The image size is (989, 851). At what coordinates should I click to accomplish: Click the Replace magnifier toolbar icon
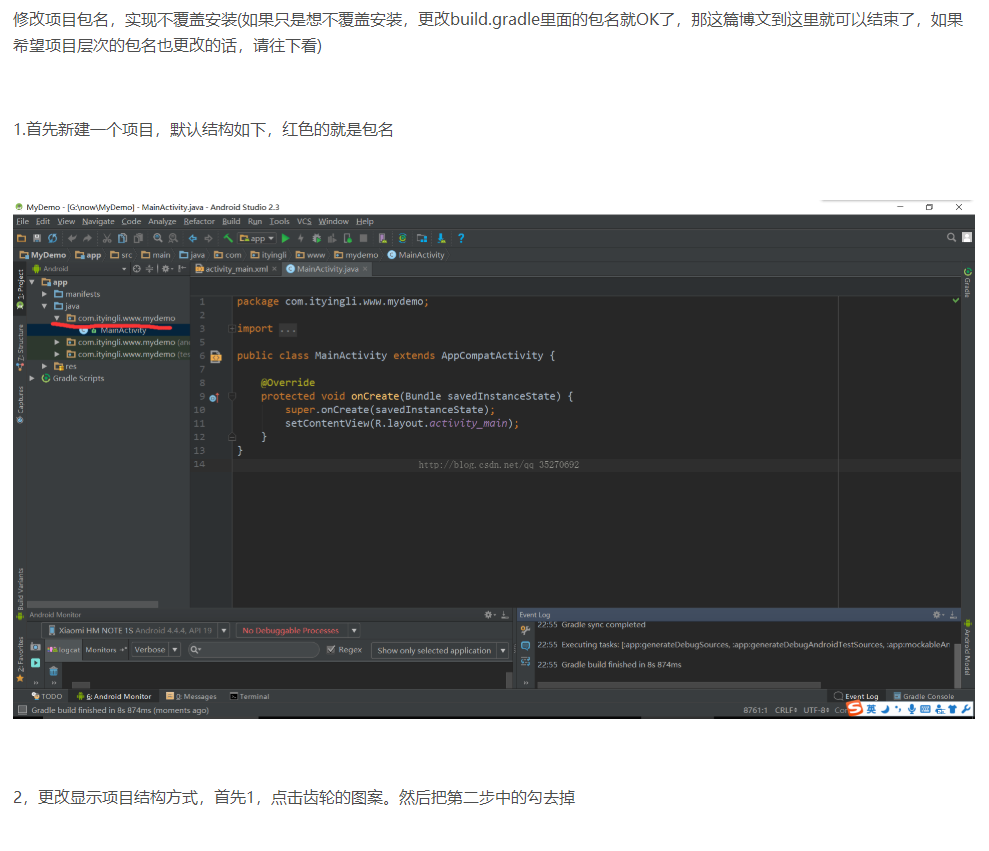click(x=173, y=238)
